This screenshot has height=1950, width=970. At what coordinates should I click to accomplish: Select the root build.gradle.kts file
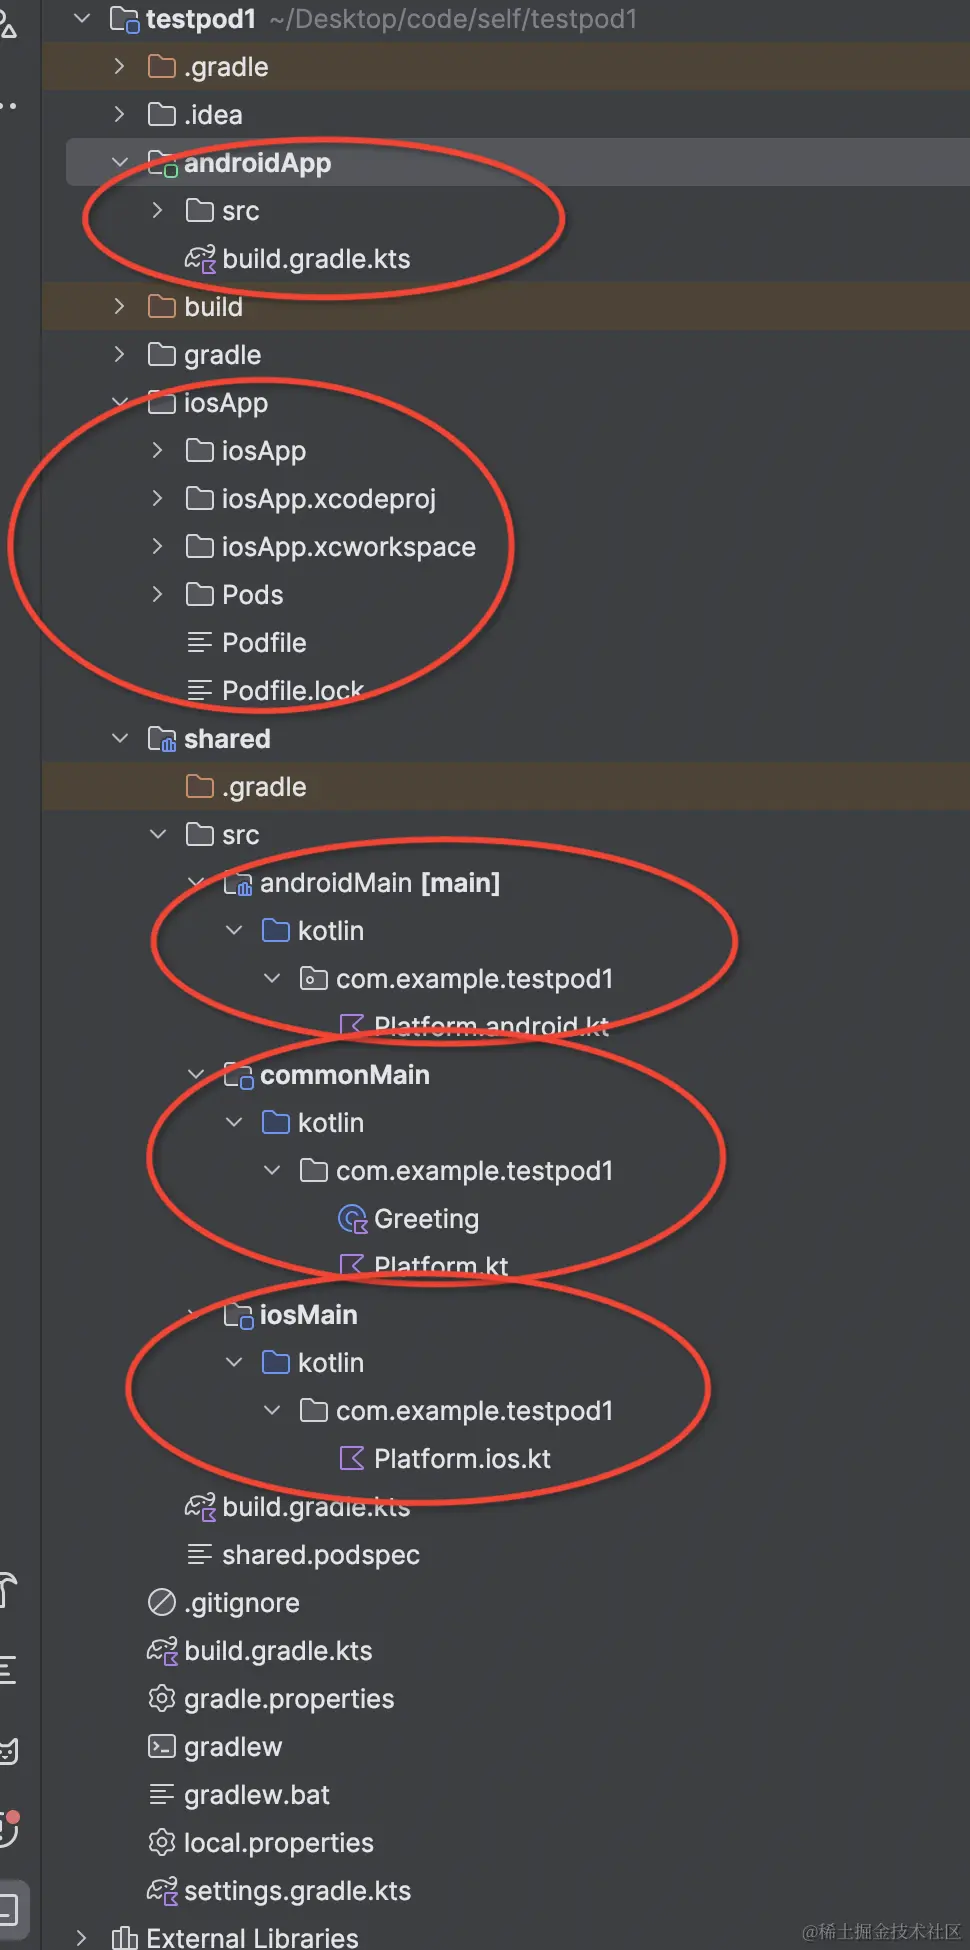point(278,1651)
